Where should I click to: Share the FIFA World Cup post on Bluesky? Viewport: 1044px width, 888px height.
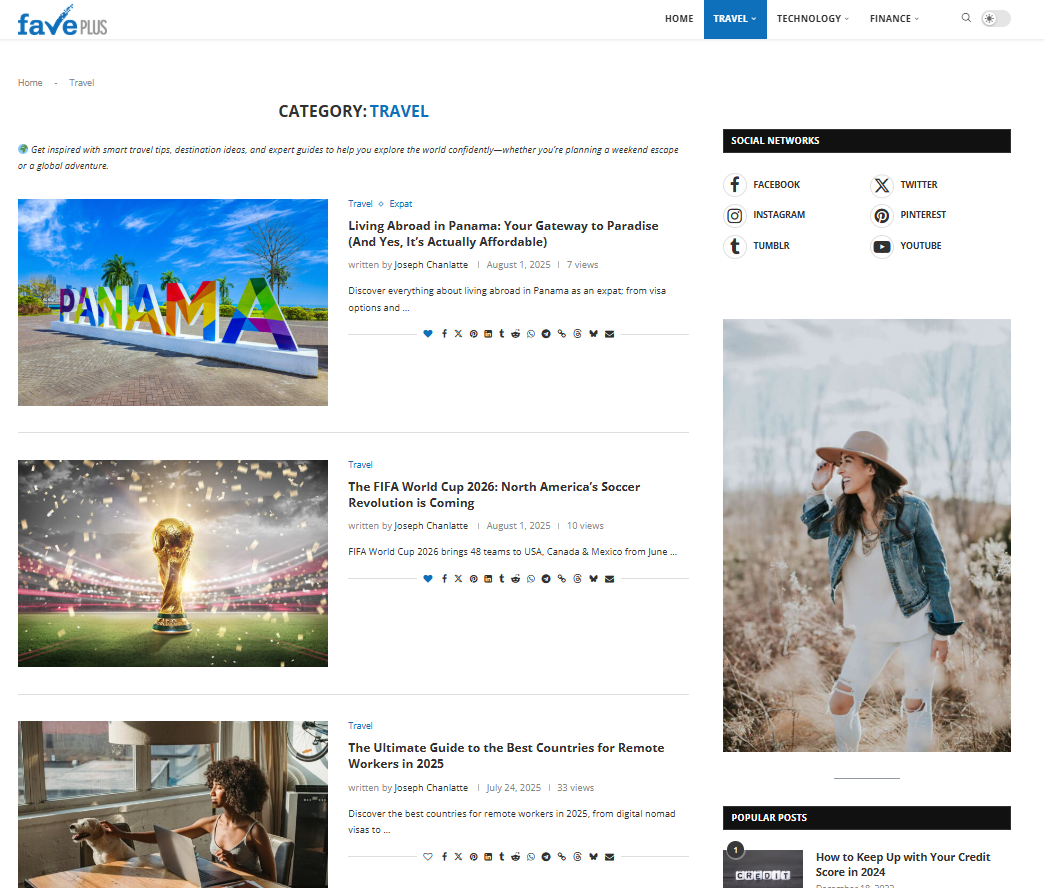click(593, 578)
